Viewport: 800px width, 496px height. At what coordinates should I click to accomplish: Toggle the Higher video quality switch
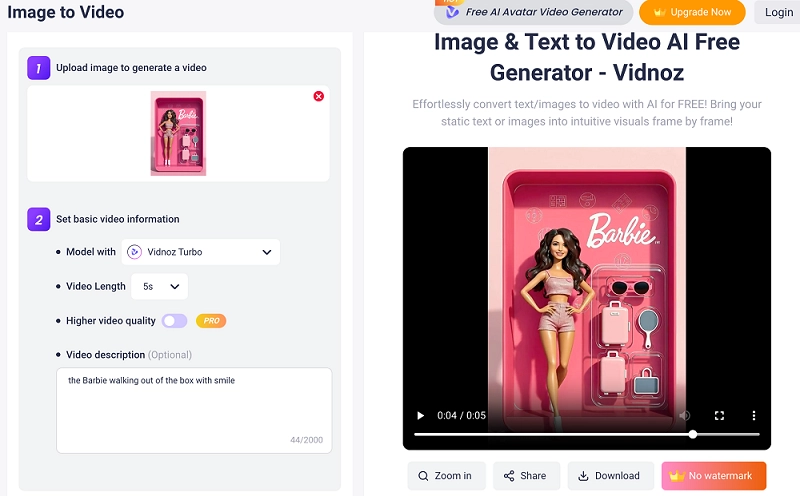click(x=174, y=321)
